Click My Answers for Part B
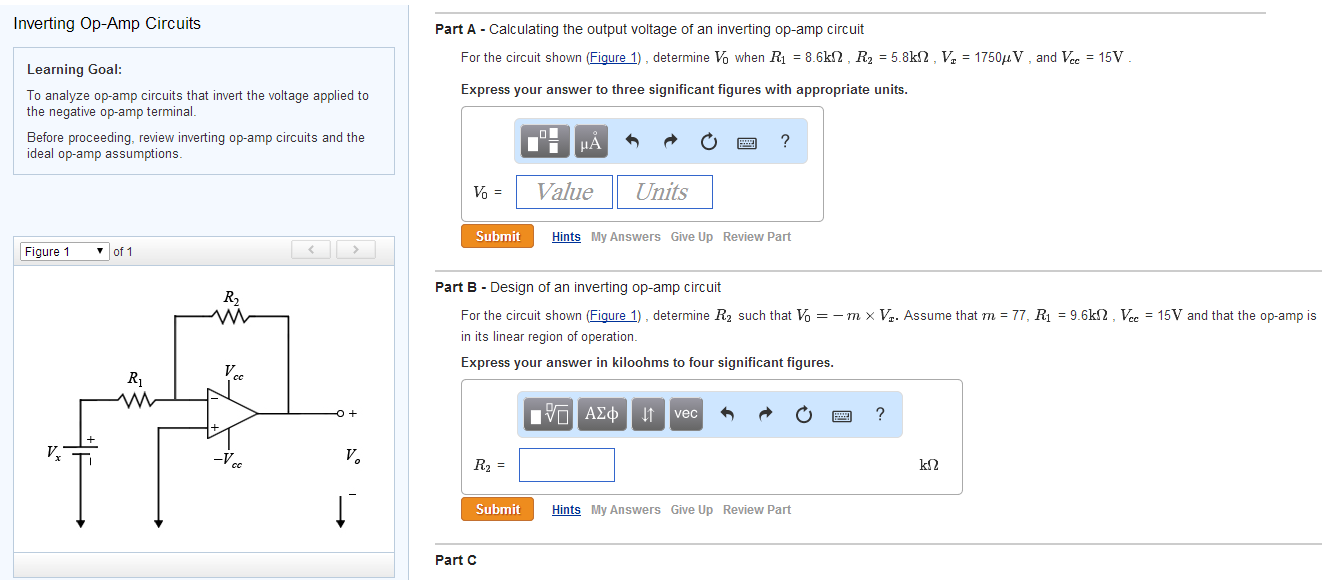 (x=625, y=509)
